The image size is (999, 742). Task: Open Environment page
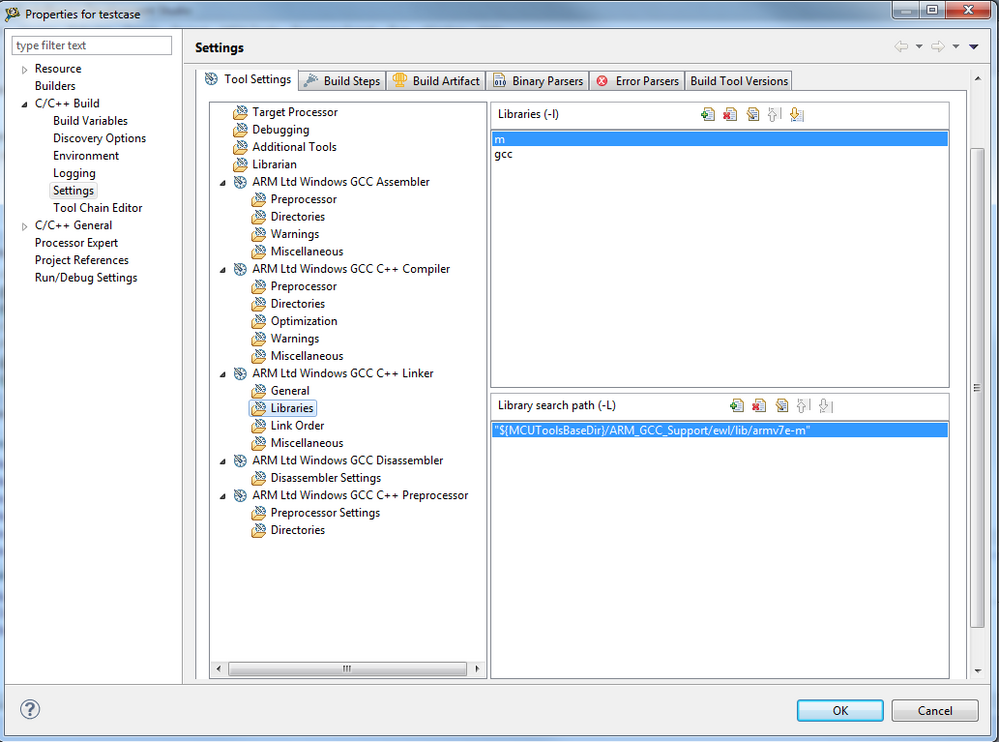(x=86, y=155)
